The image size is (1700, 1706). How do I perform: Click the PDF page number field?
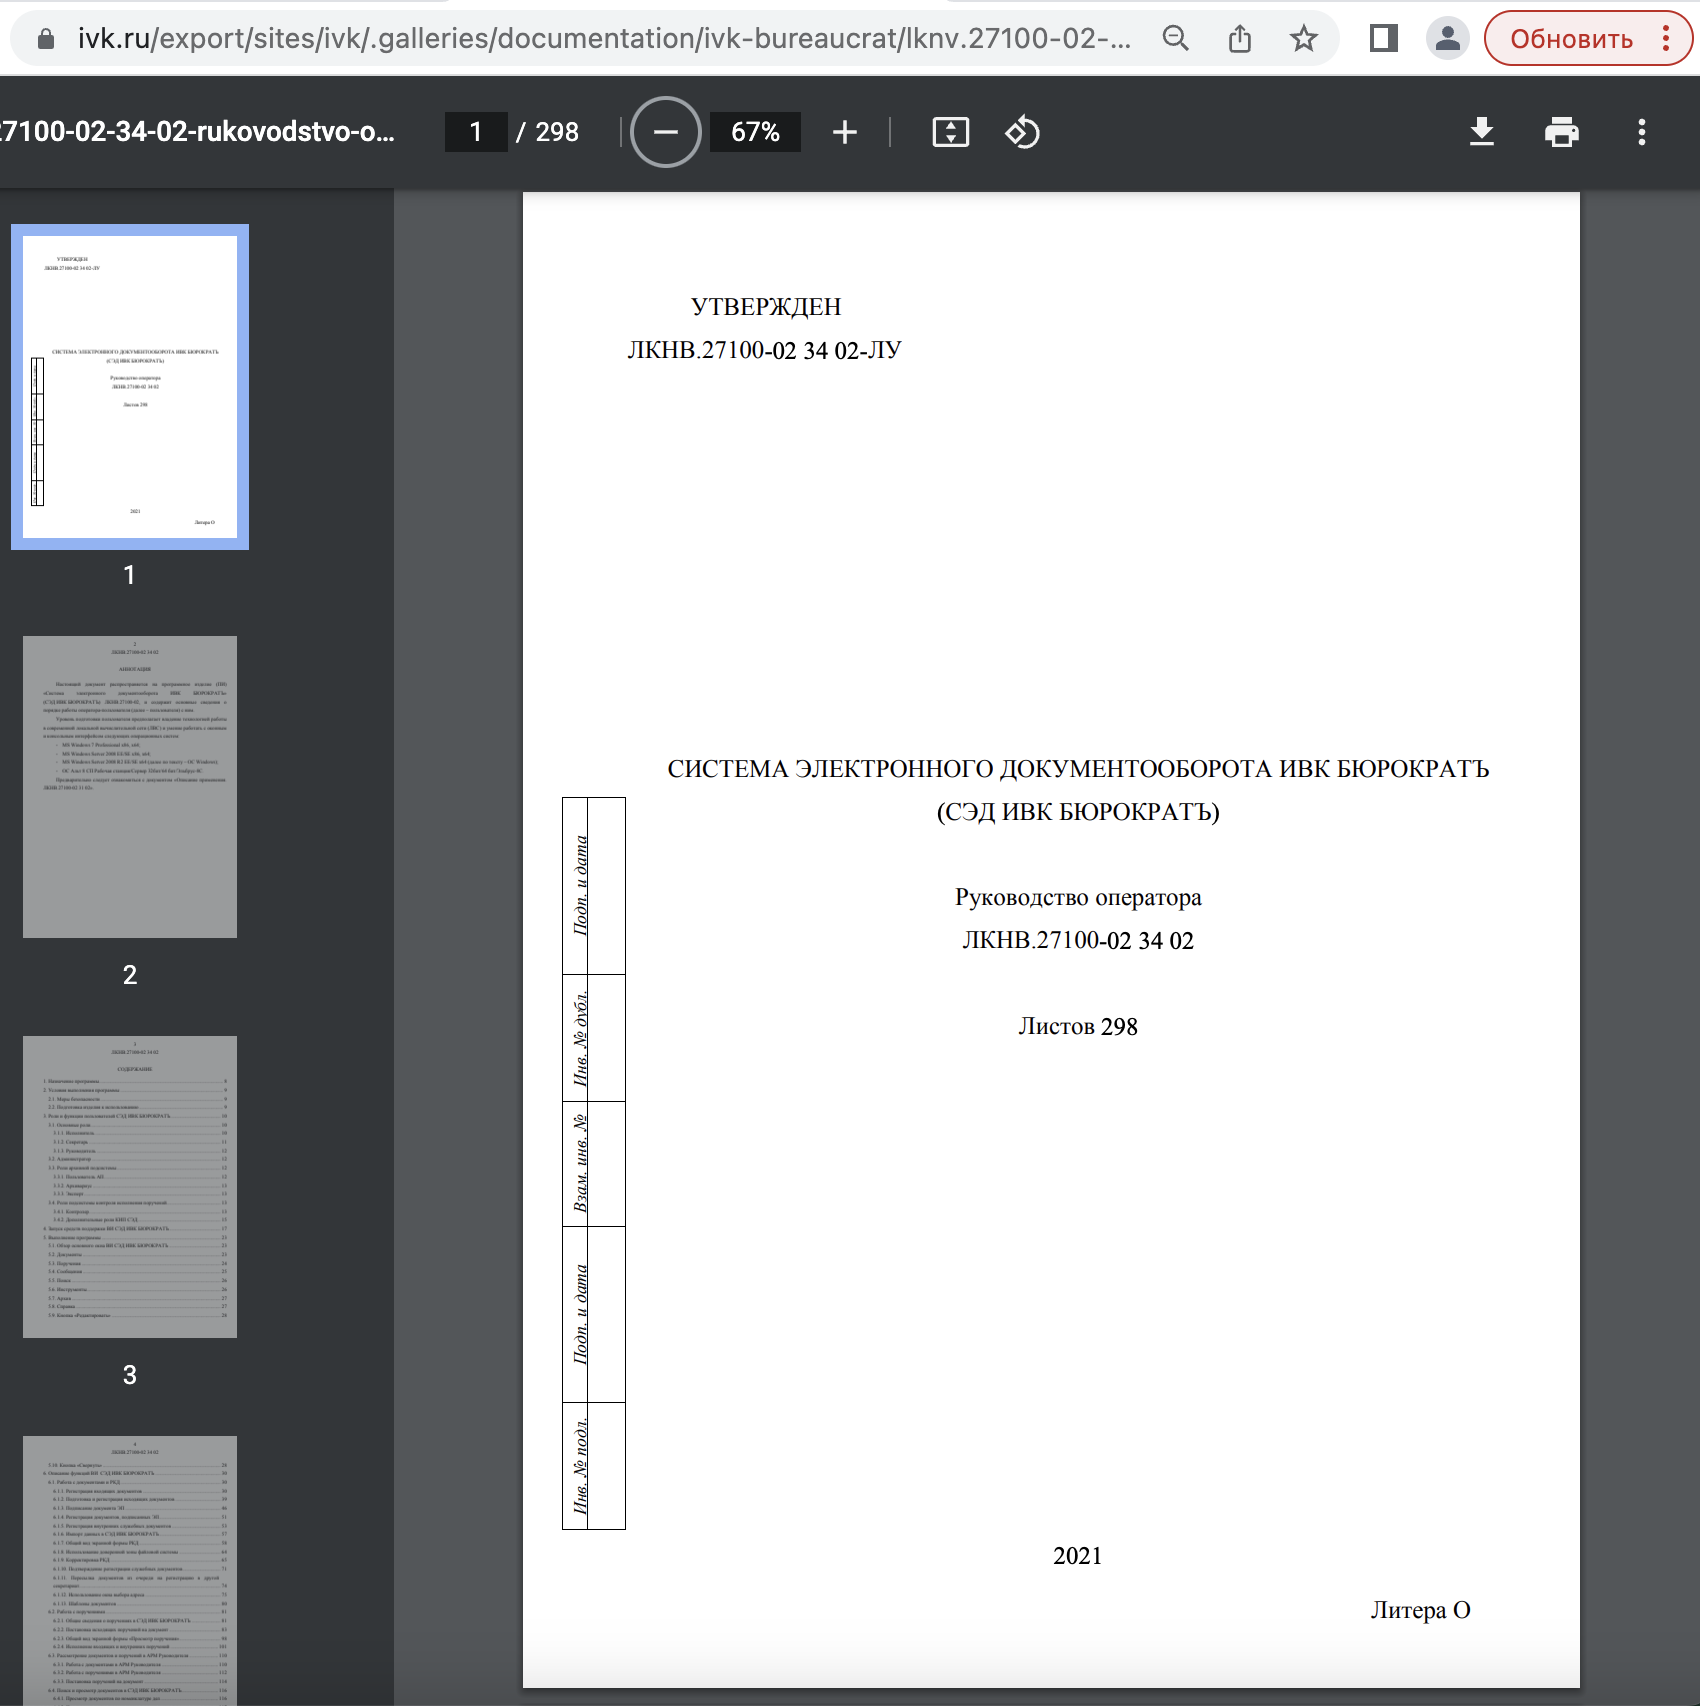click(476, 132)
